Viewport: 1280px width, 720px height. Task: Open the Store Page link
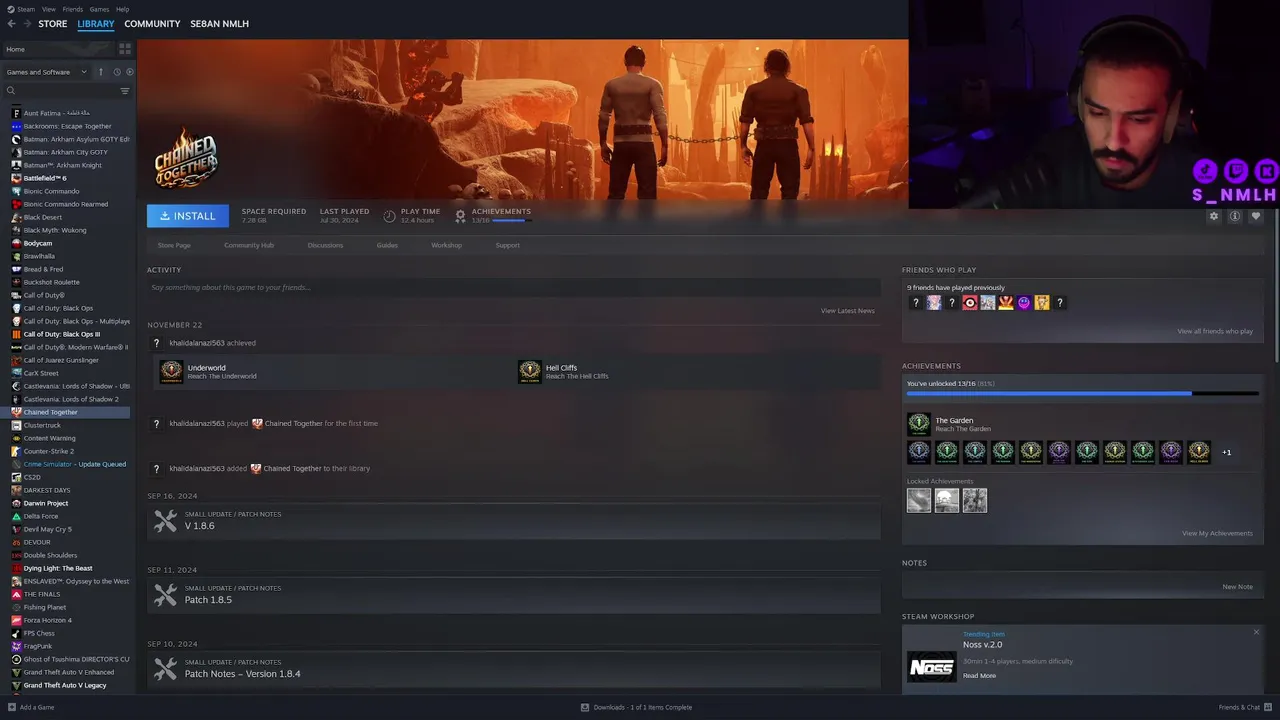pos(174,245)
